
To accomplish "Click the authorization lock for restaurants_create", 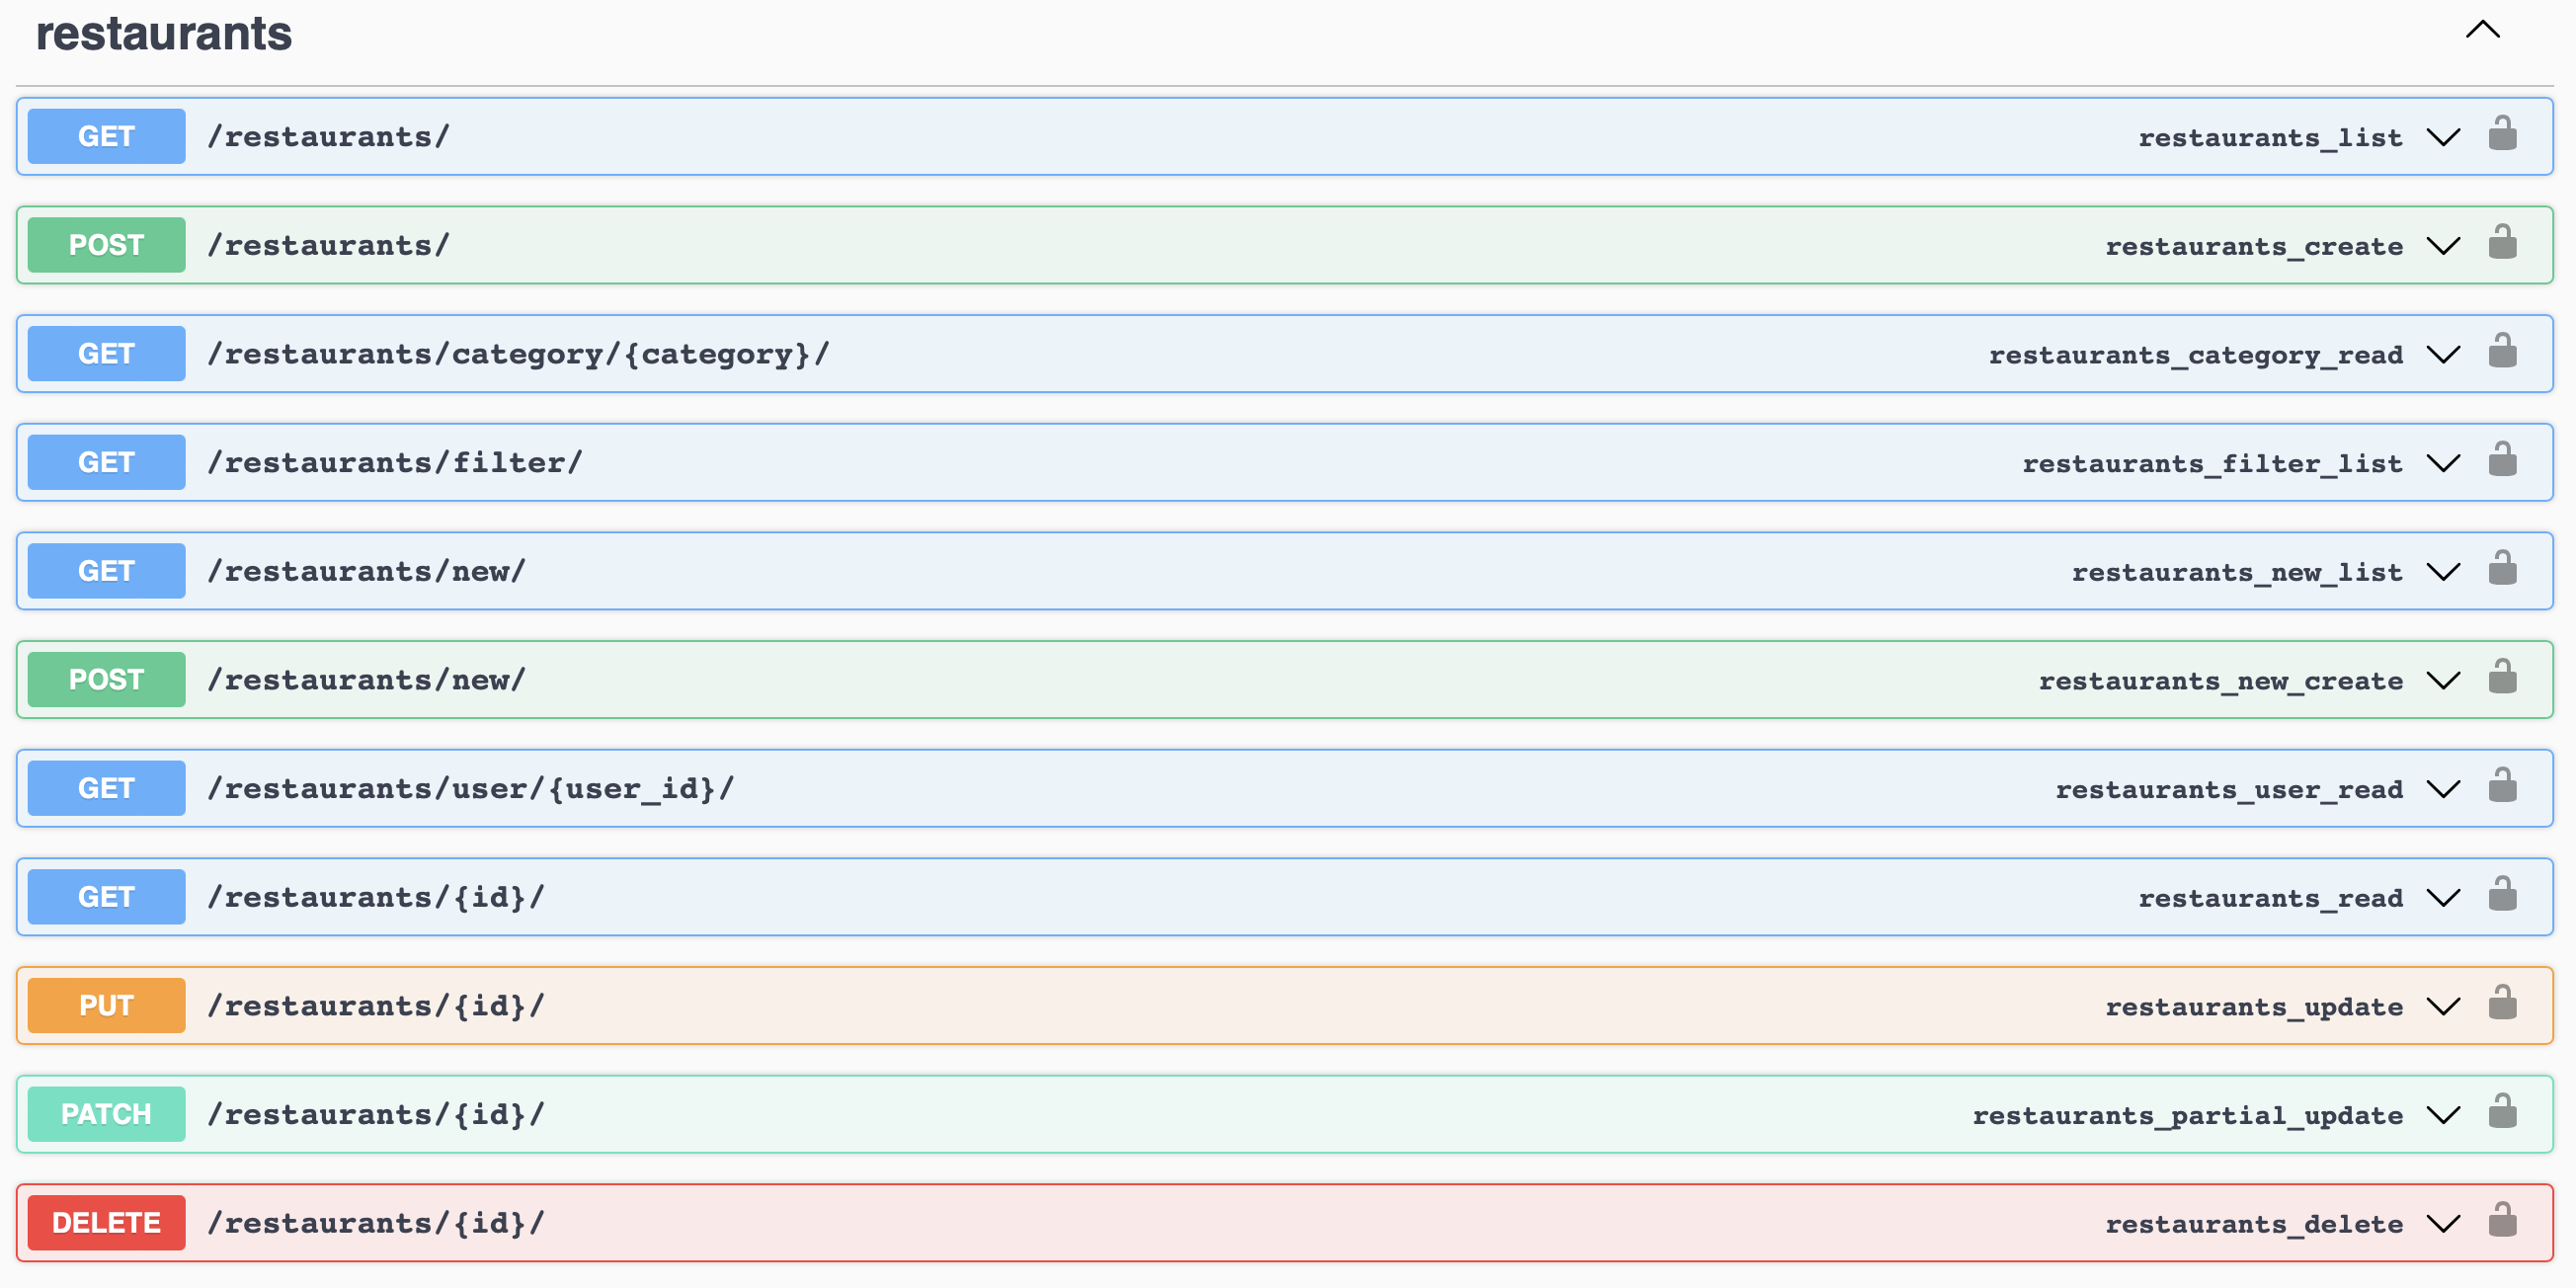I will click(x=2502, y=243).
